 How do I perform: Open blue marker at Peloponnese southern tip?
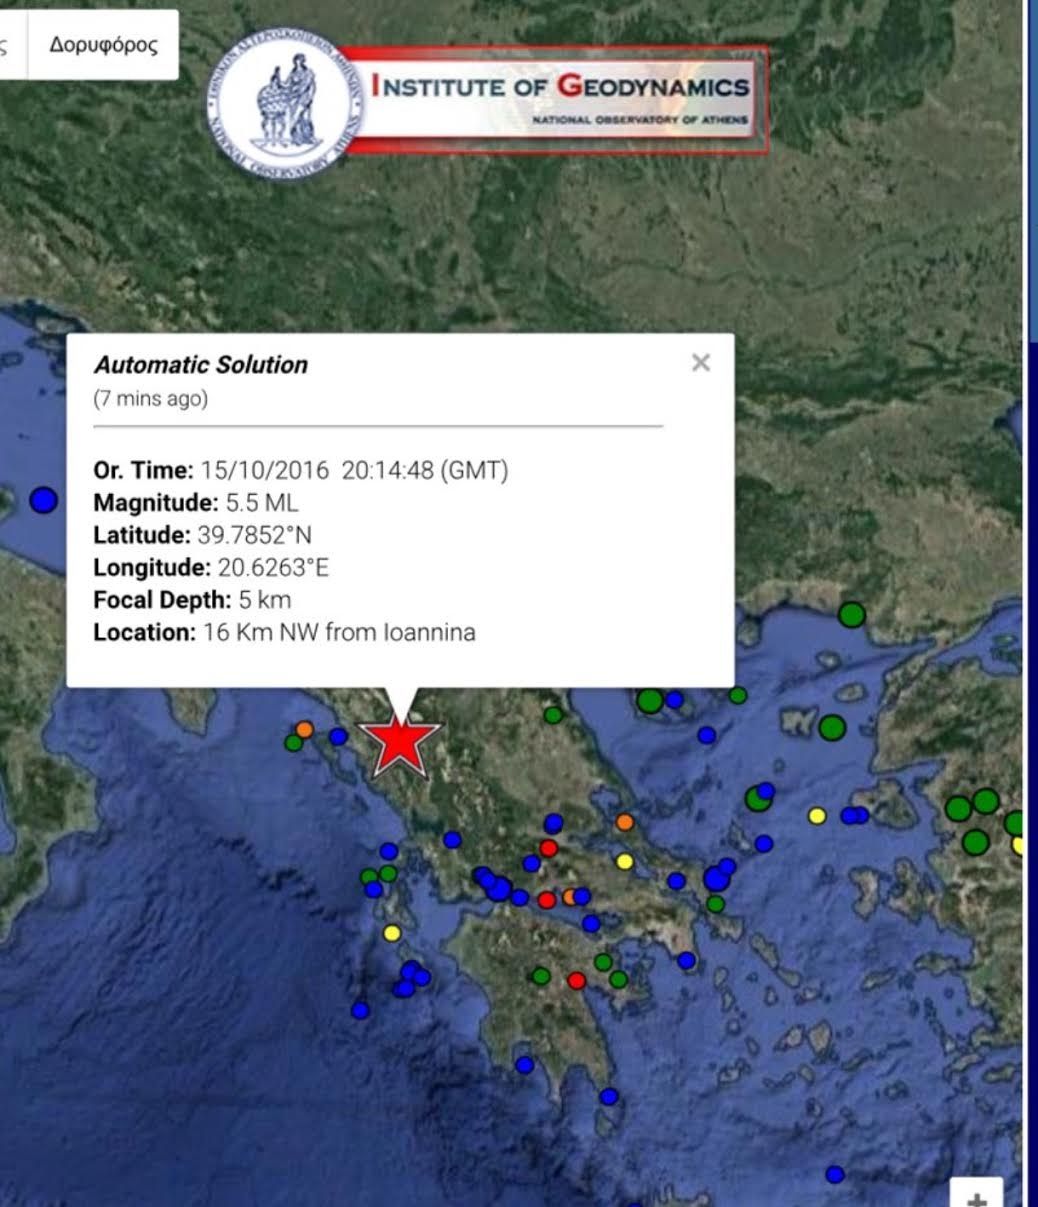tap(609, 1096)
